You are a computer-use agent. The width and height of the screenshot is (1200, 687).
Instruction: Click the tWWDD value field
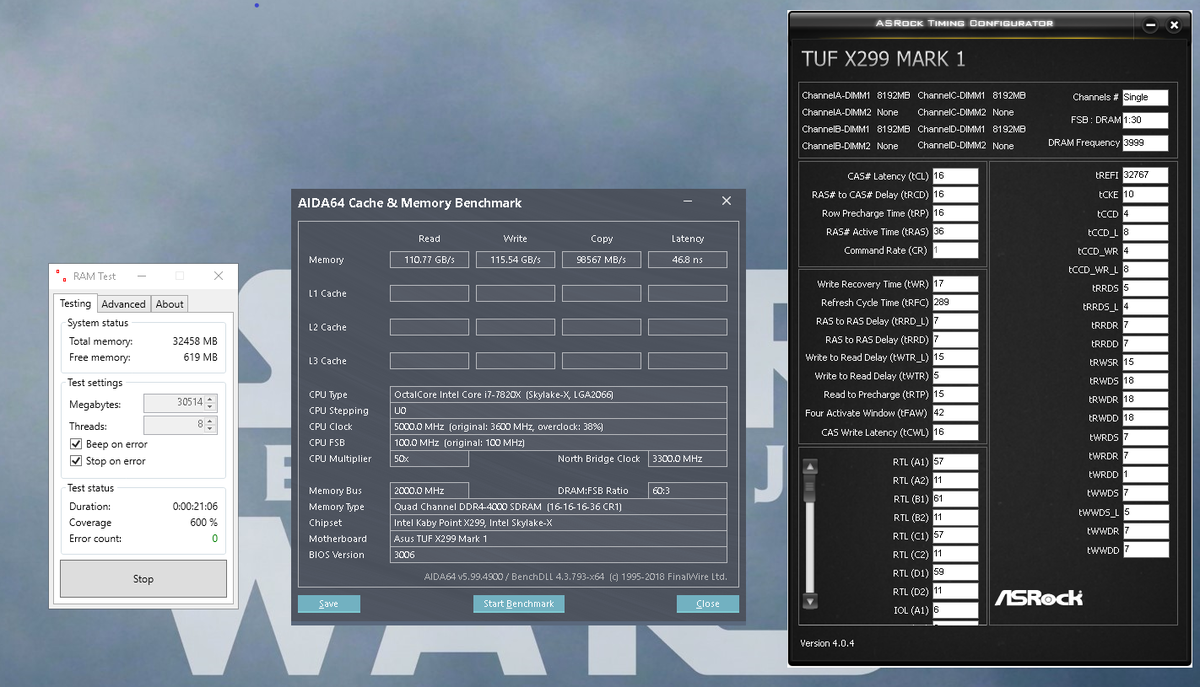(x=1145, y=550)
